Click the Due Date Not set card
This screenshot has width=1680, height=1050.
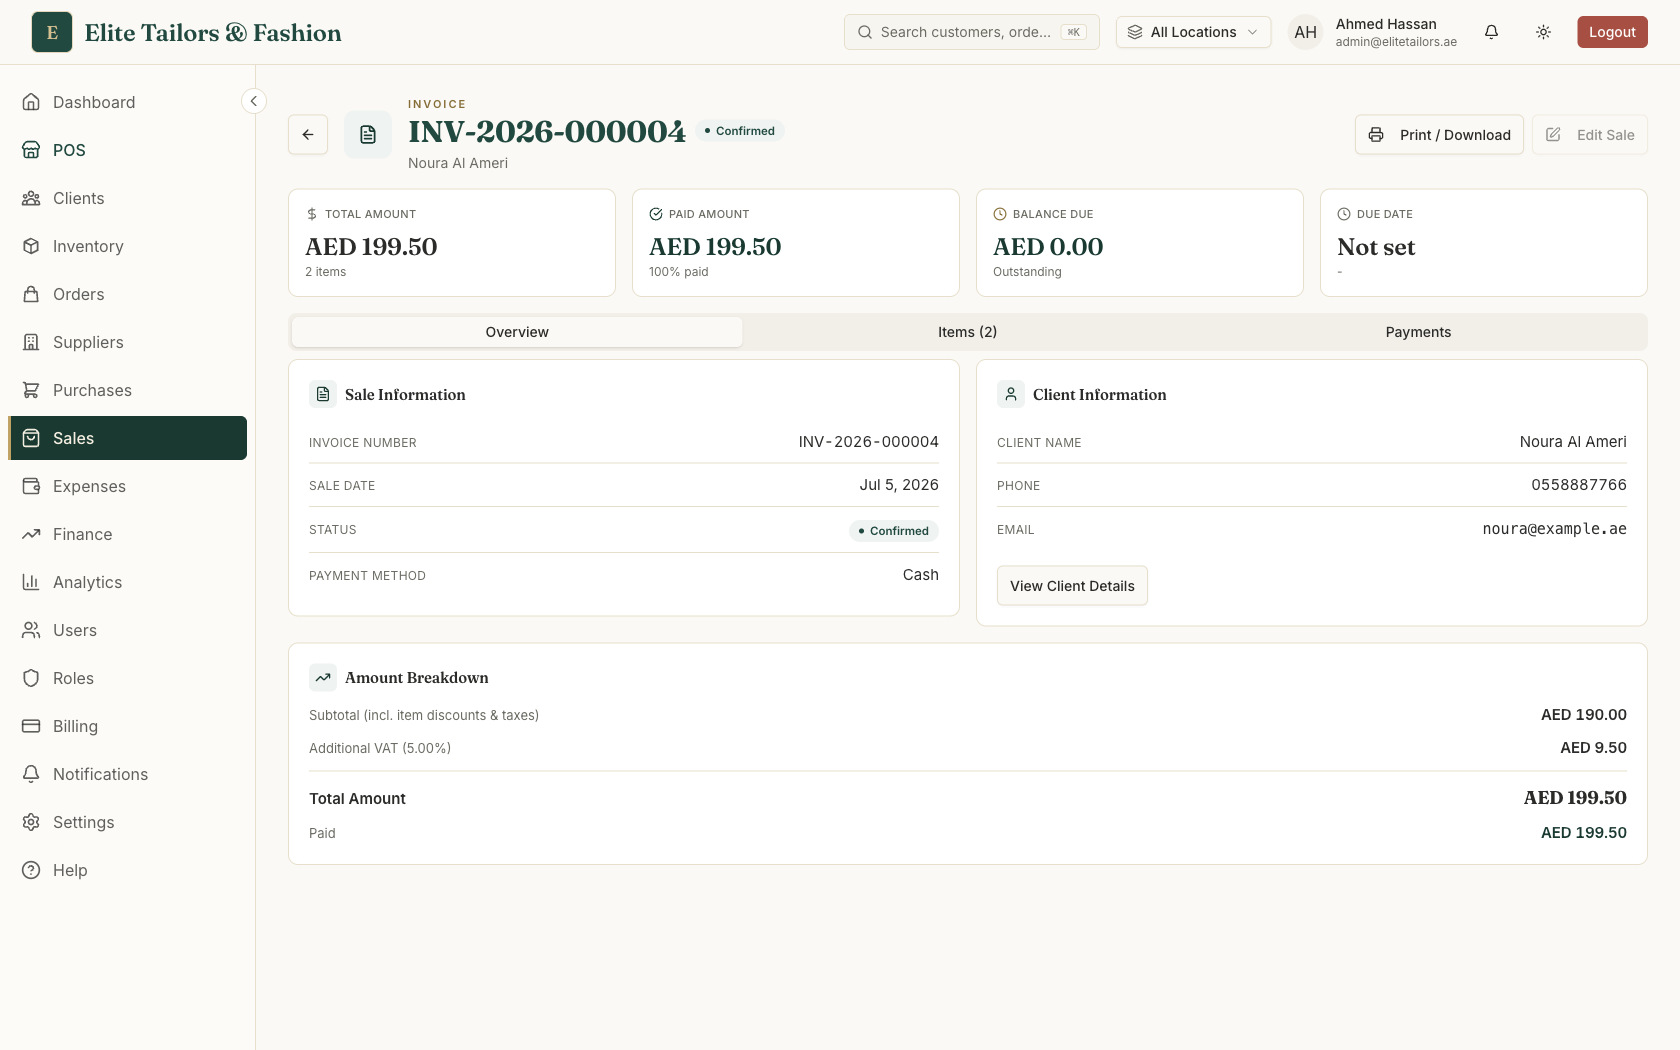coord(1484,243)
